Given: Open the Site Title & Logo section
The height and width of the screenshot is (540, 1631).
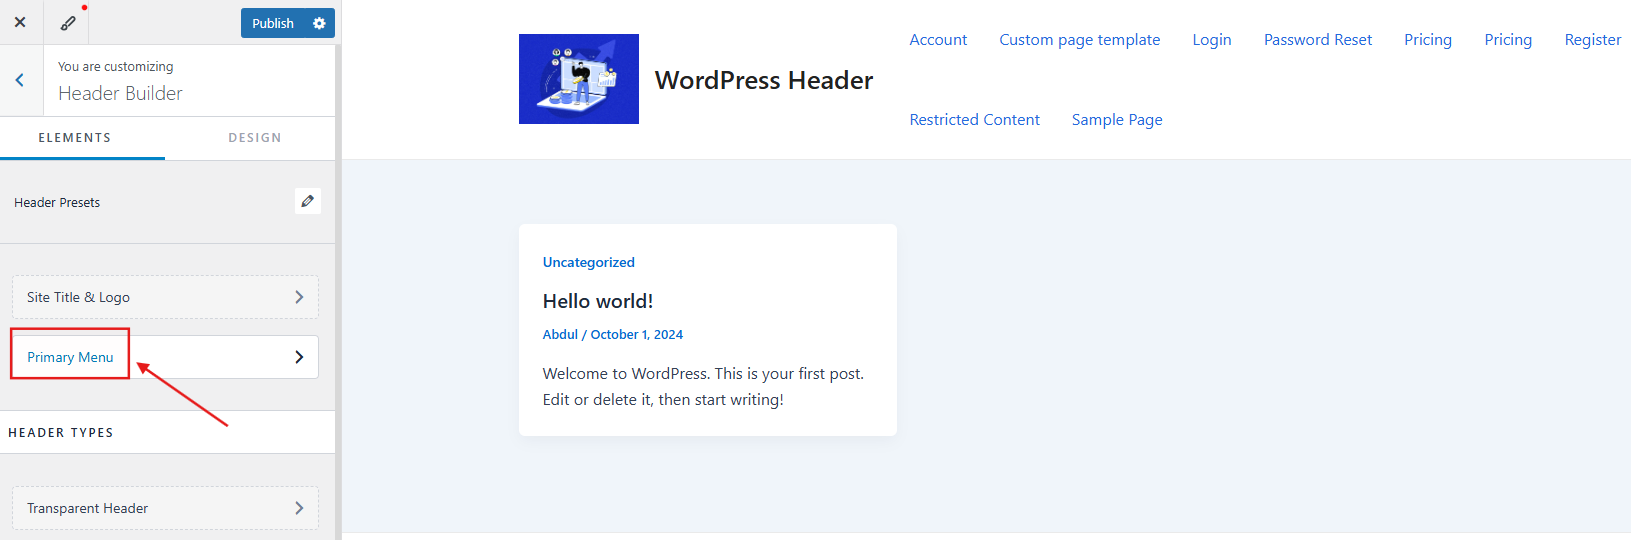Looking at the screenshot, I should [165, 297].
